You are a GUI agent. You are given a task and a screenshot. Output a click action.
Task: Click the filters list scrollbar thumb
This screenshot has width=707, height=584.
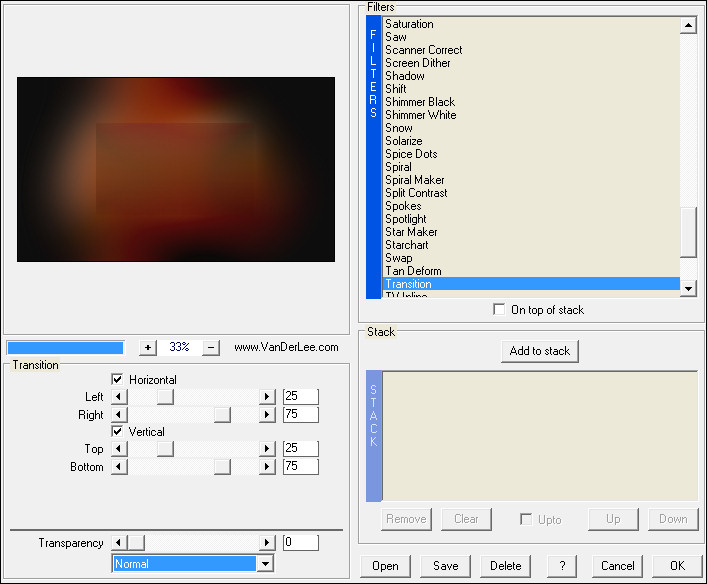[689, 232]
